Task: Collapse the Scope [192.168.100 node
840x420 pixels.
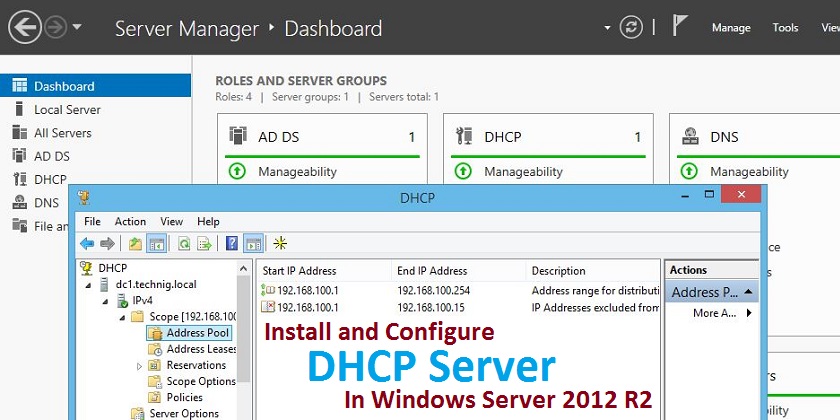Action: point(123,318)
